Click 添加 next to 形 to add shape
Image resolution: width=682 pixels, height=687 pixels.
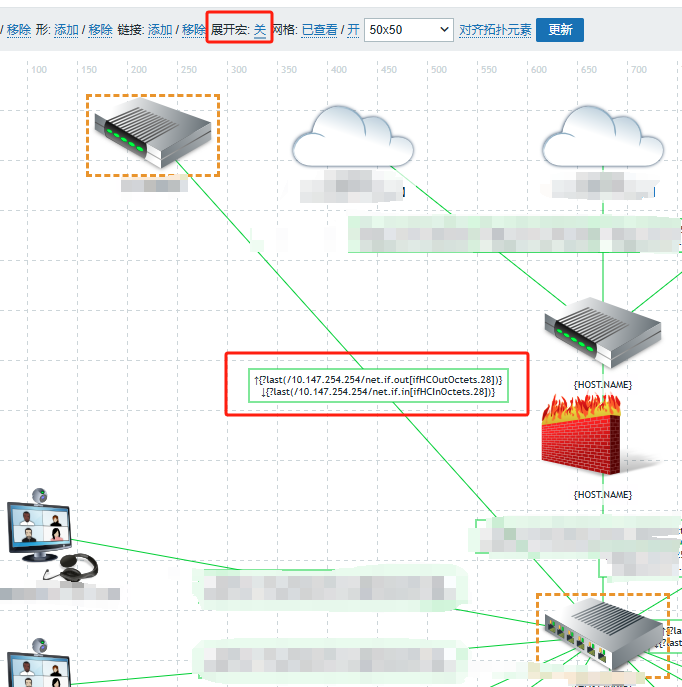click(x=66, y=30)
